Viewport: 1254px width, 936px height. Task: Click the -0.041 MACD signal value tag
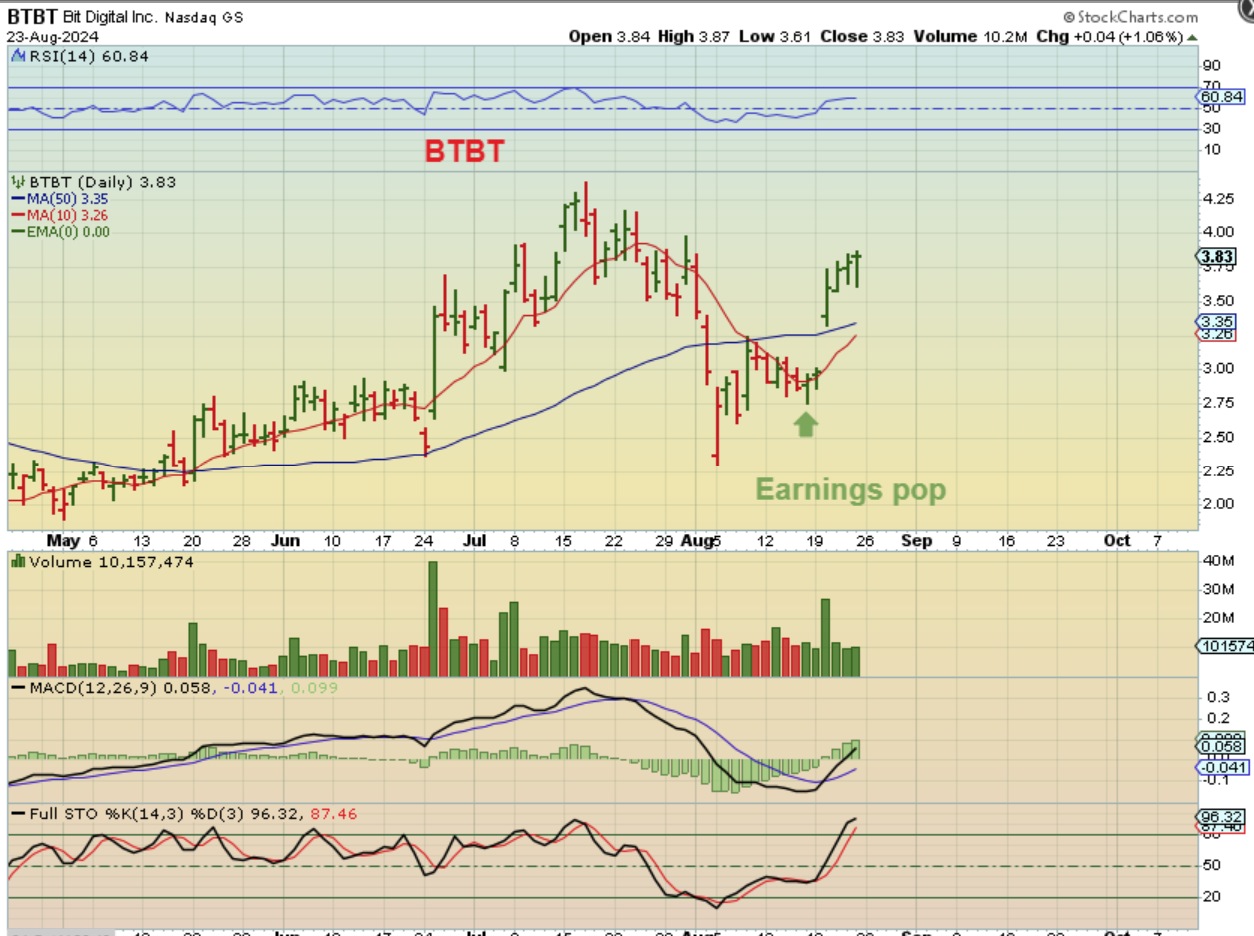(1221, 767)
